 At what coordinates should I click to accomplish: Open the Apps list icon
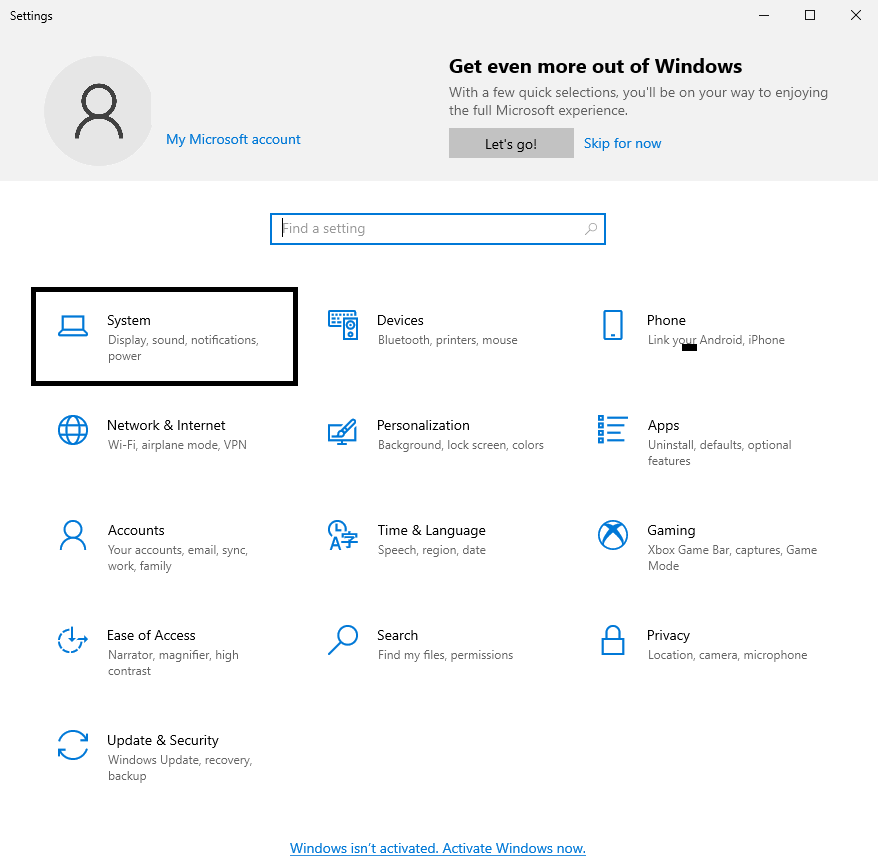613,429
